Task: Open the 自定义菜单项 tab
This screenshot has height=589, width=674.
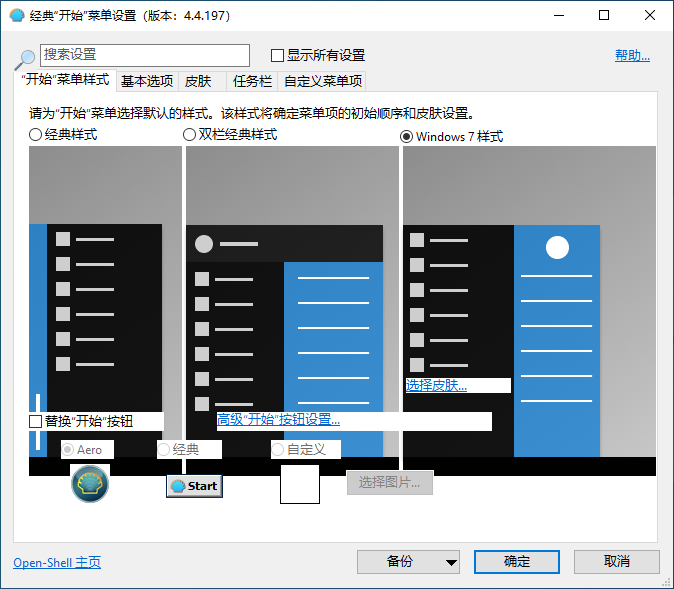Action: click(323, 81)
